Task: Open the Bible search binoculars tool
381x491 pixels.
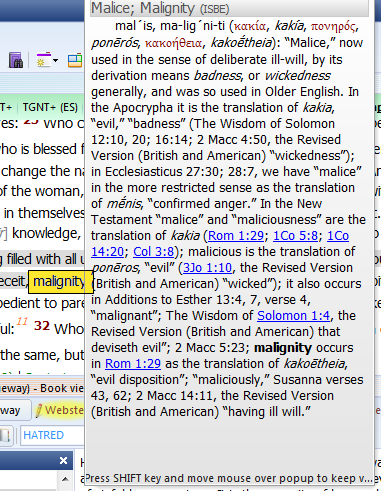Action: coord(15,60)
